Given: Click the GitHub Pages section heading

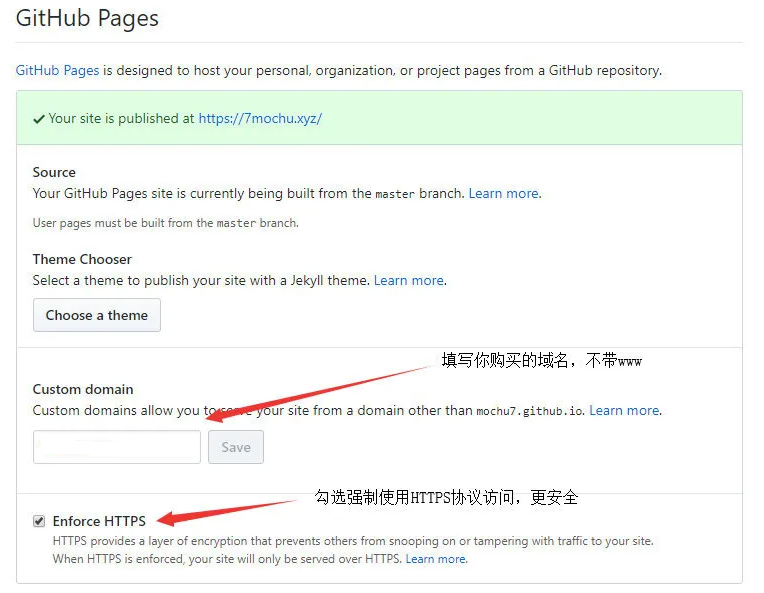Looking at the screenshot, I should tap(87, 18).
